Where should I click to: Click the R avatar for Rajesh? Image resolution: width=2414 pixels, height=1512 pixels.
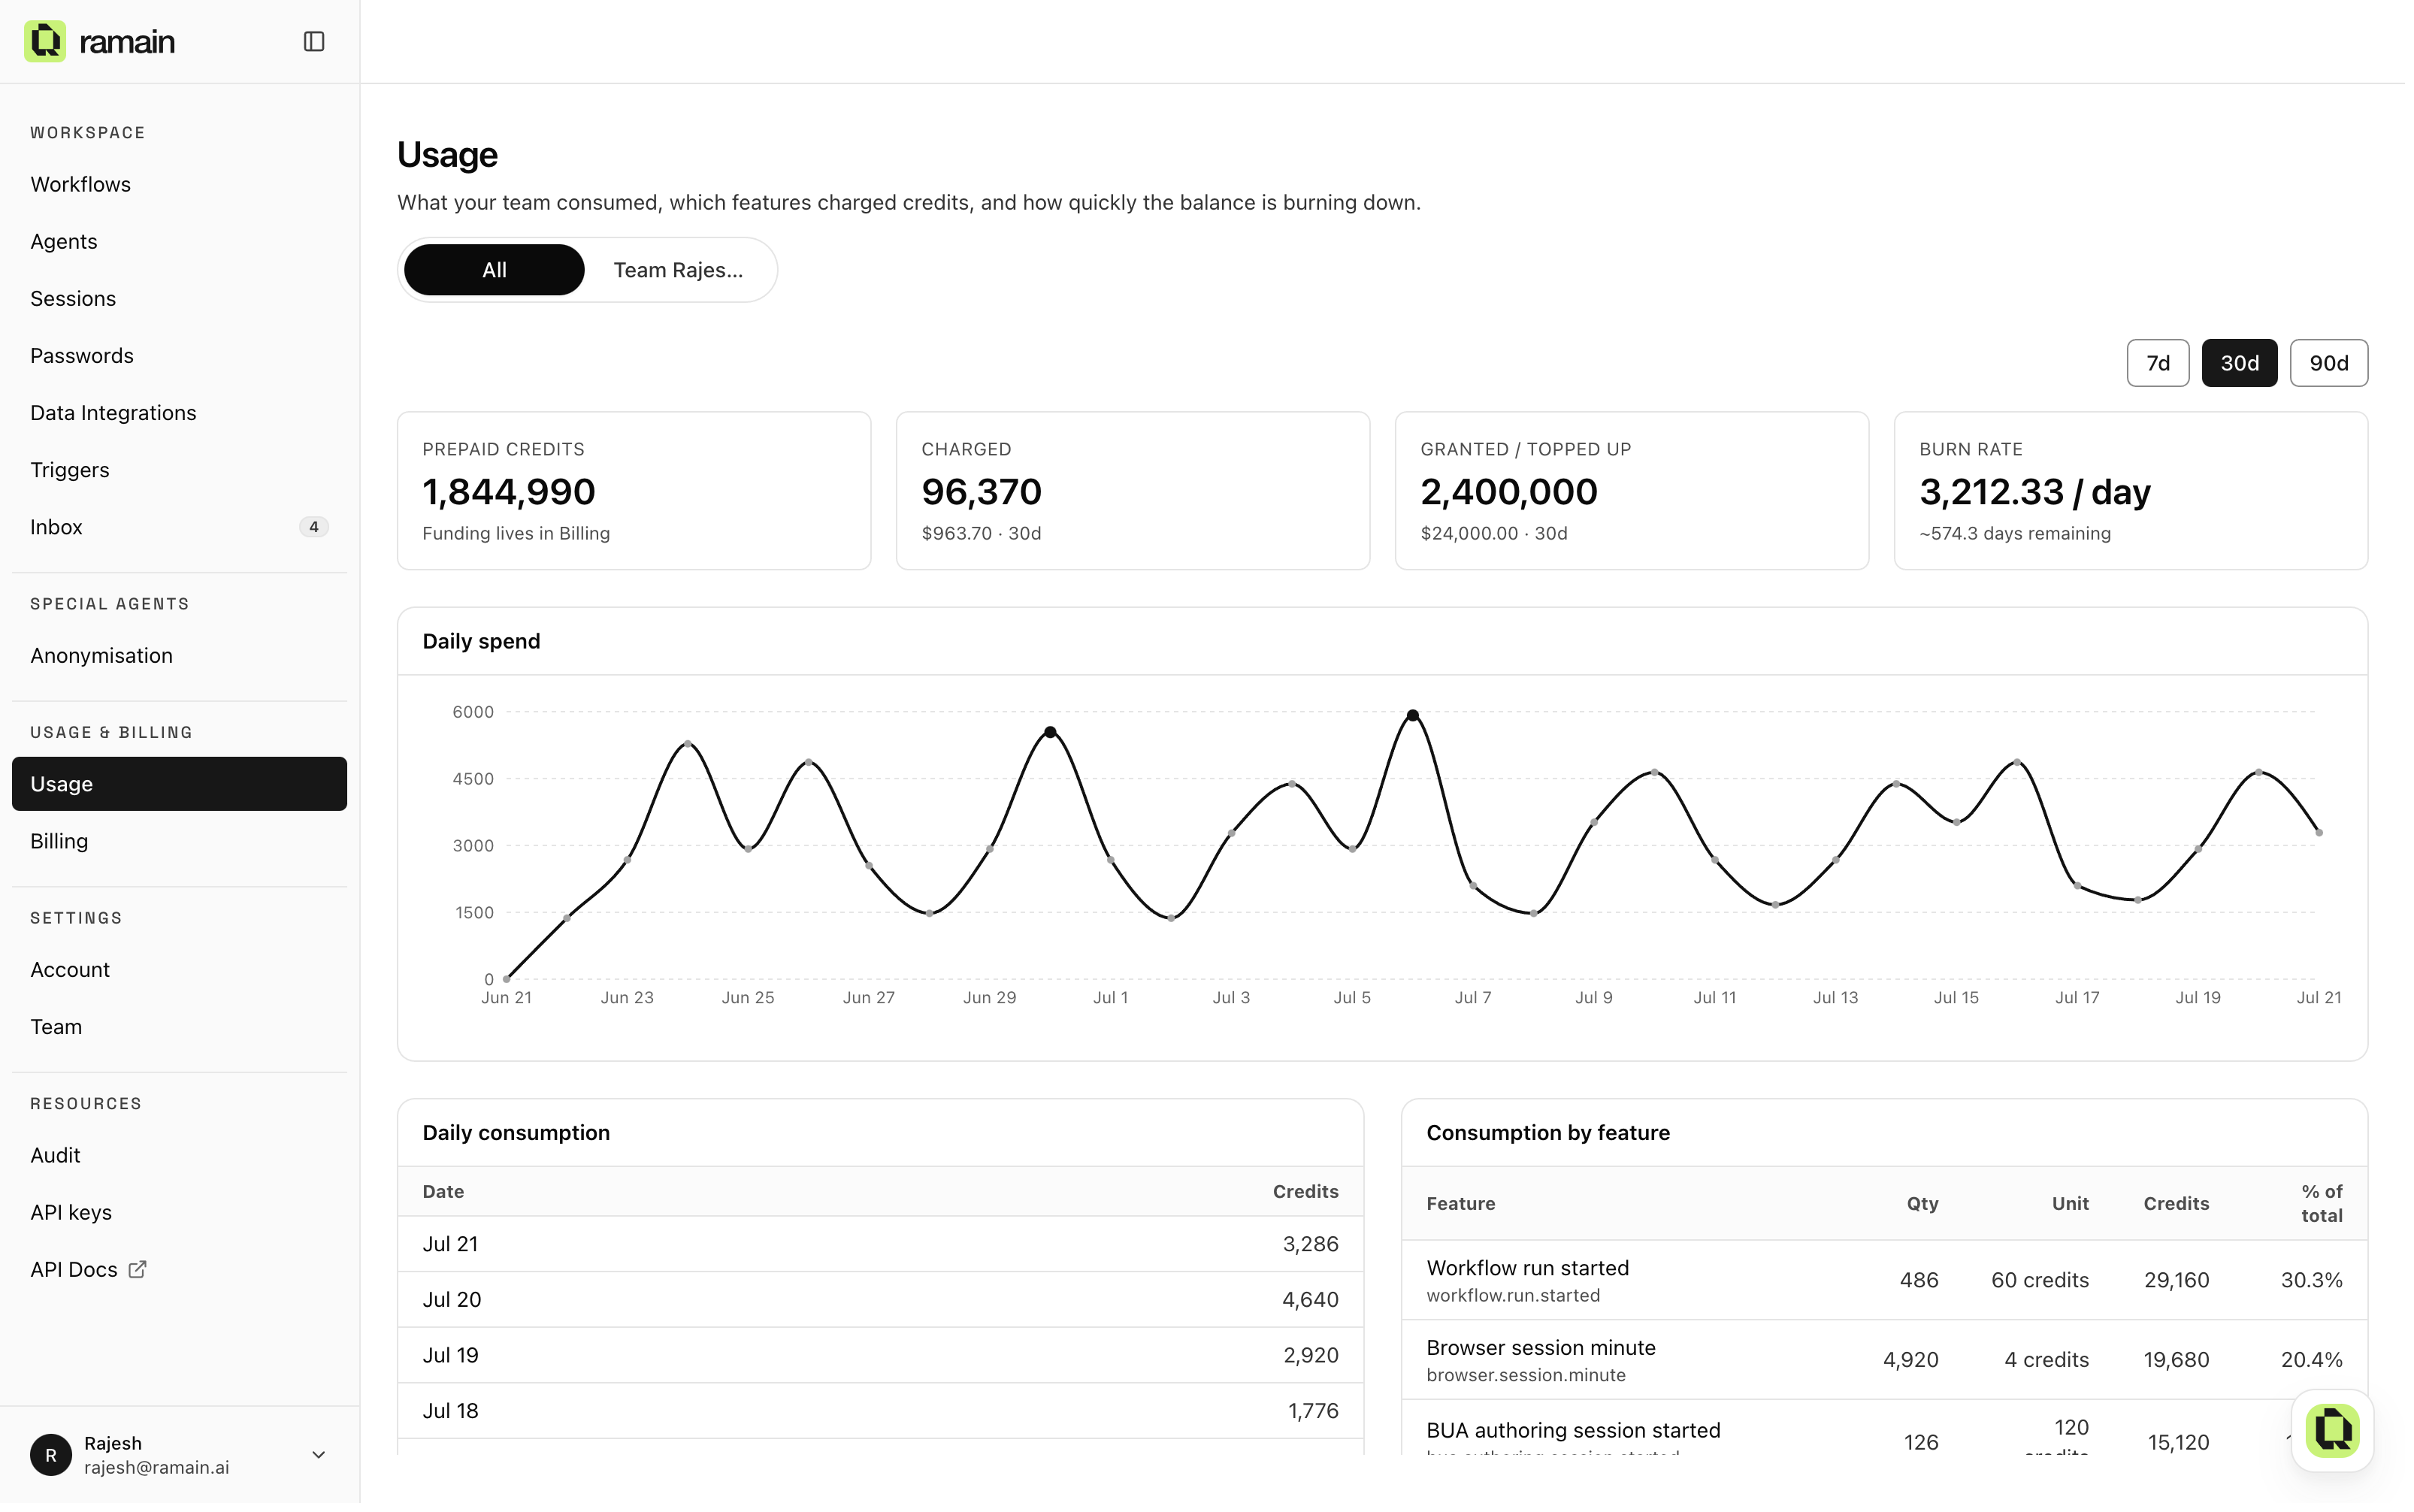pos(51,1455)
